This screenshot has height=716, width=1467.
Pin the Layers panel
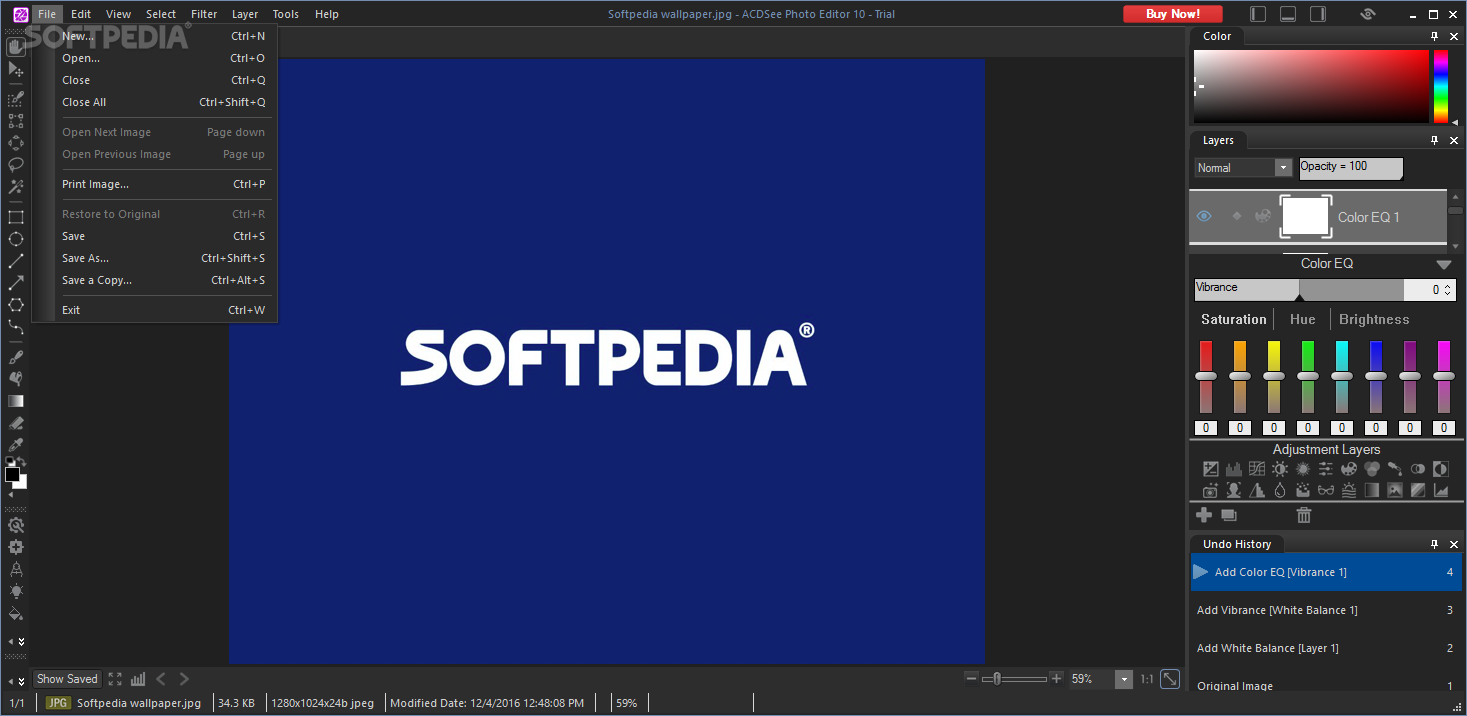point(1434,140)
